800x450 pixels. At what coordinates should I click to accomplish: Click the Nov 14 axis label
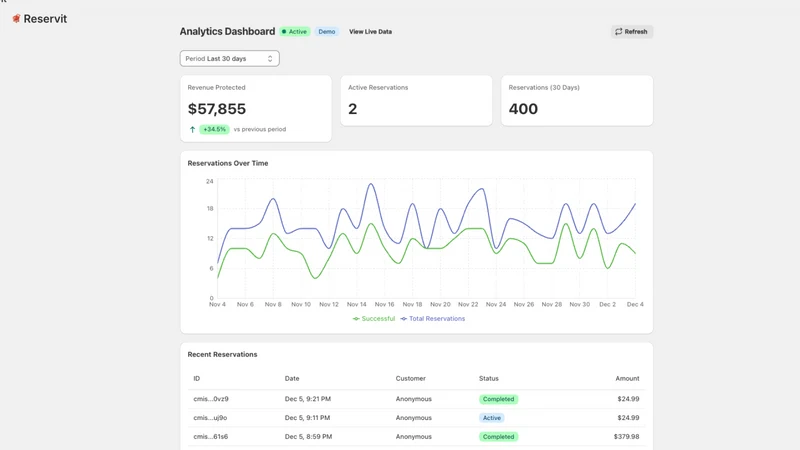357,305
